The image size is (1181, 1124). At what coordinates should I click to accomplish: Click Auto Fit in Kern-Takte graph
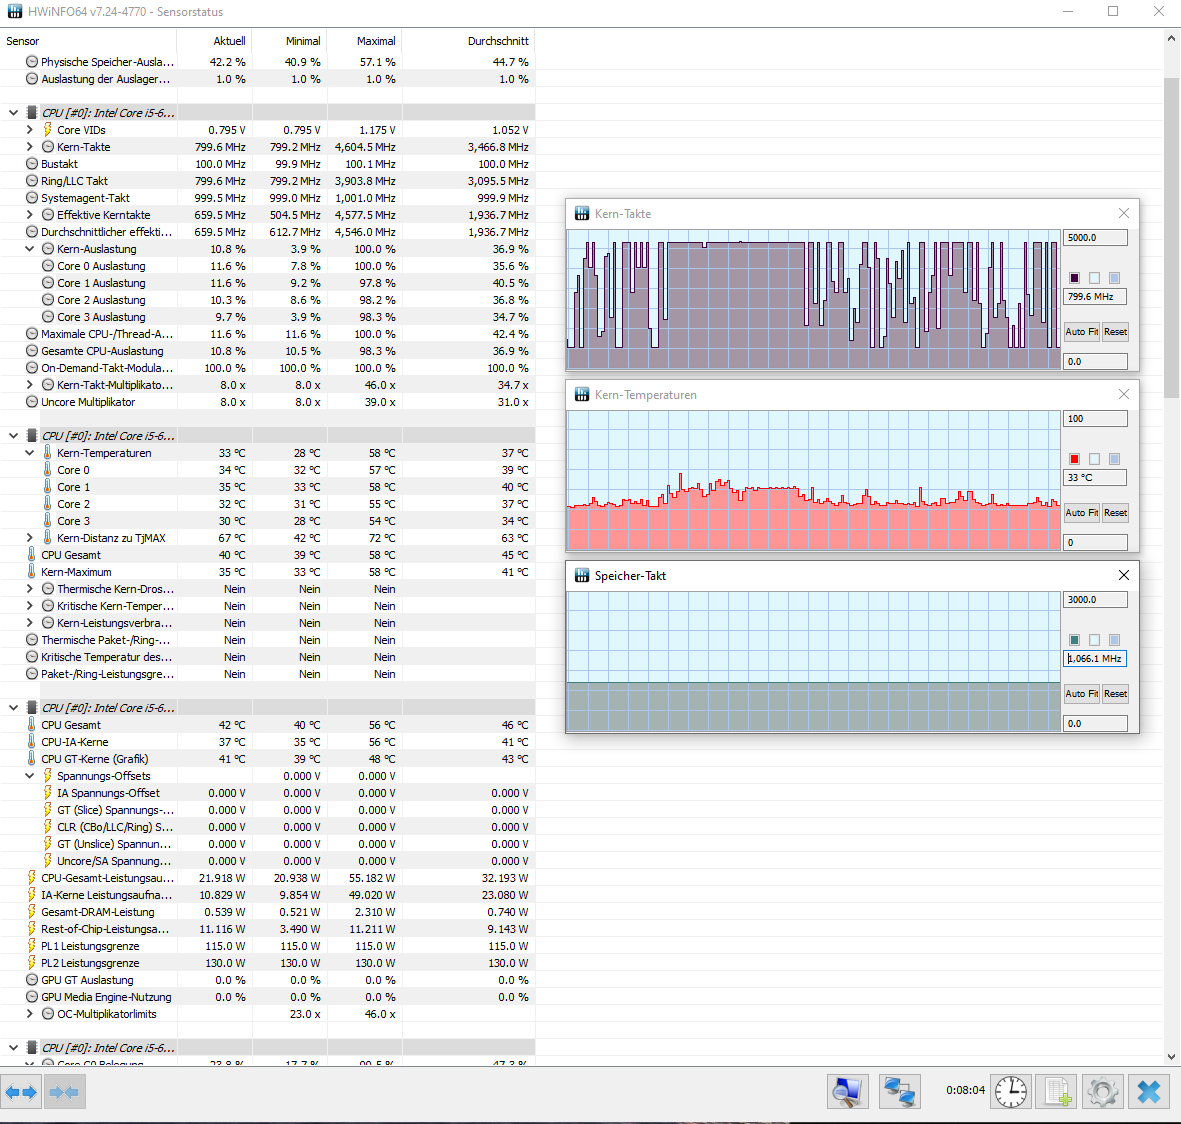coord(1082,331)
